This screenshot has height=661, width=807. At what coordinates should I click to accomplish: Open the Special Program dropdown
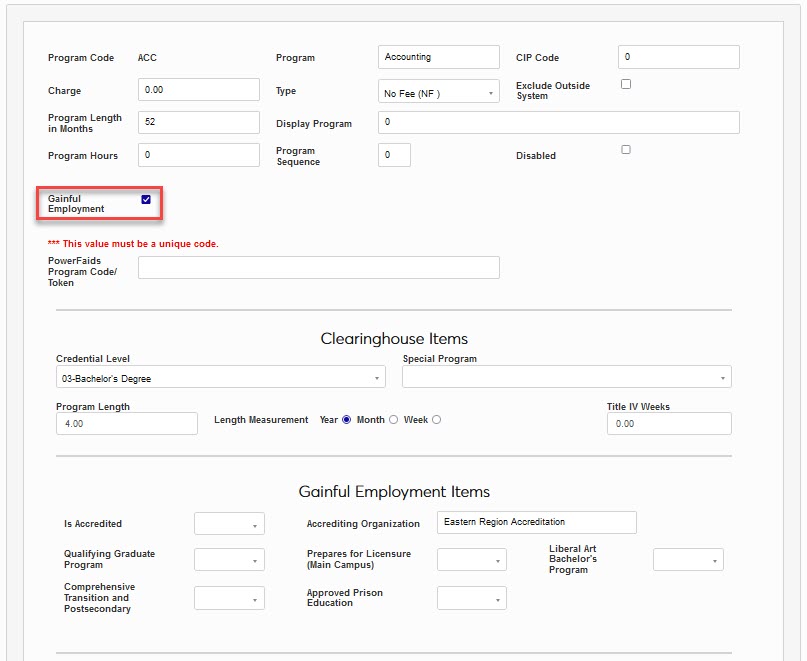tap(566, 378)
